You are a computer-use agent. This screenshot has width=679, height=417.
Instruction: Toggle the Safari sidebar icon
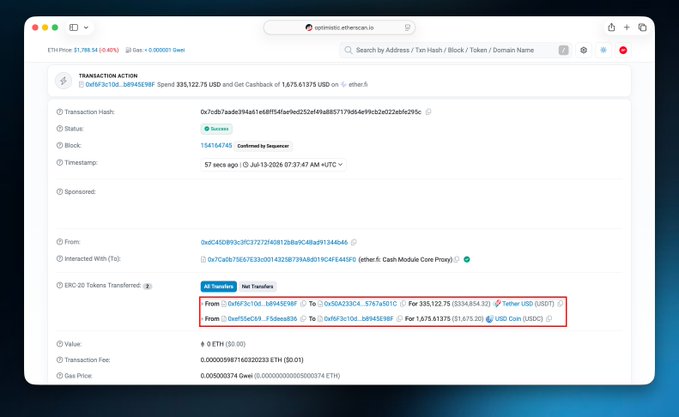pos(74,27)
